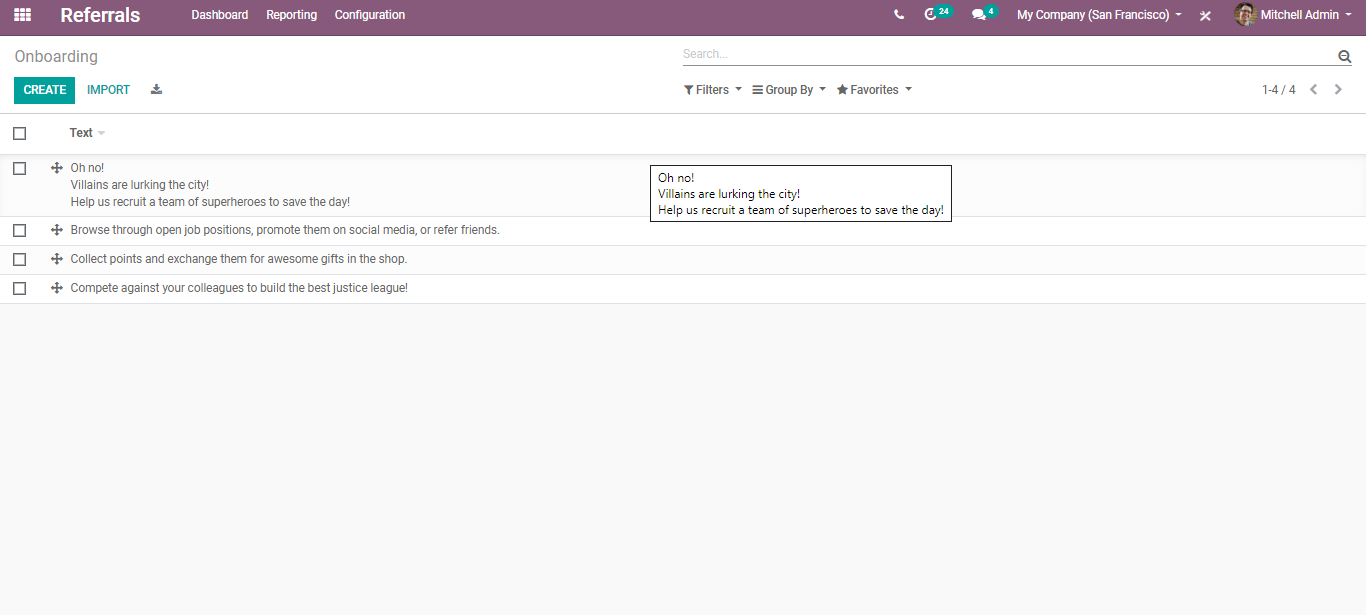
Task: Click the Referrals app title
Action: coord(100,15)
